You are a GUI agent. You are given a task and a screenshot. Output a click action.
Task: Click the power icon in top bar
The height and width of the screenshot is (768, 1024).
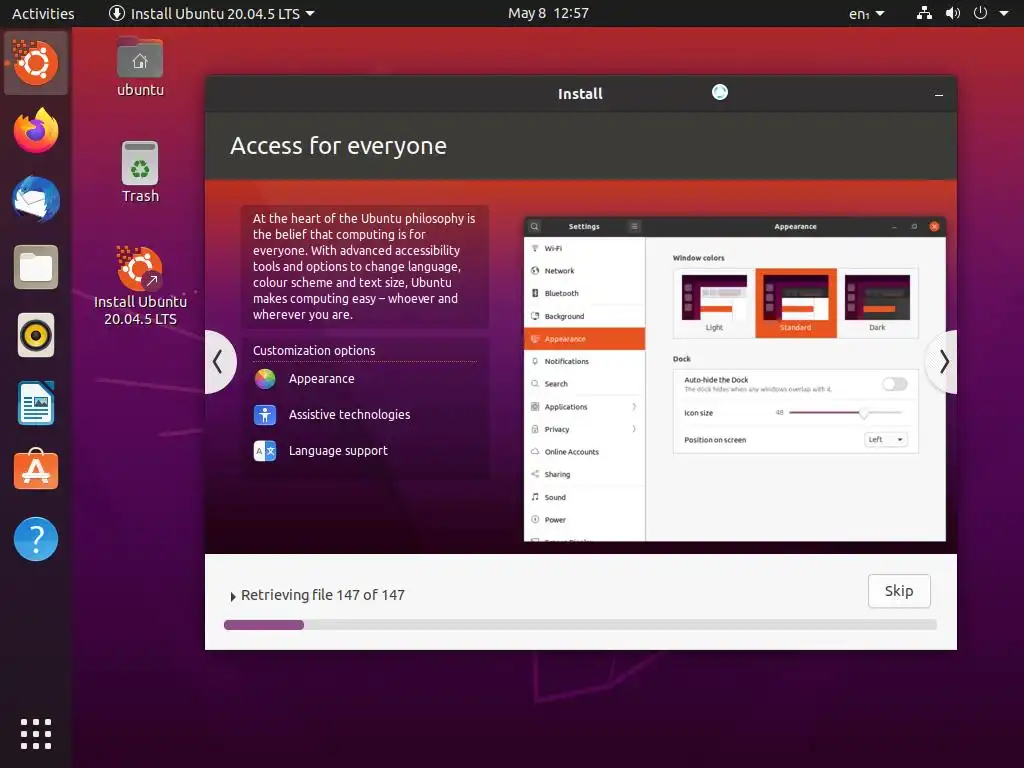pyautogui.click(x=980, y=13)
